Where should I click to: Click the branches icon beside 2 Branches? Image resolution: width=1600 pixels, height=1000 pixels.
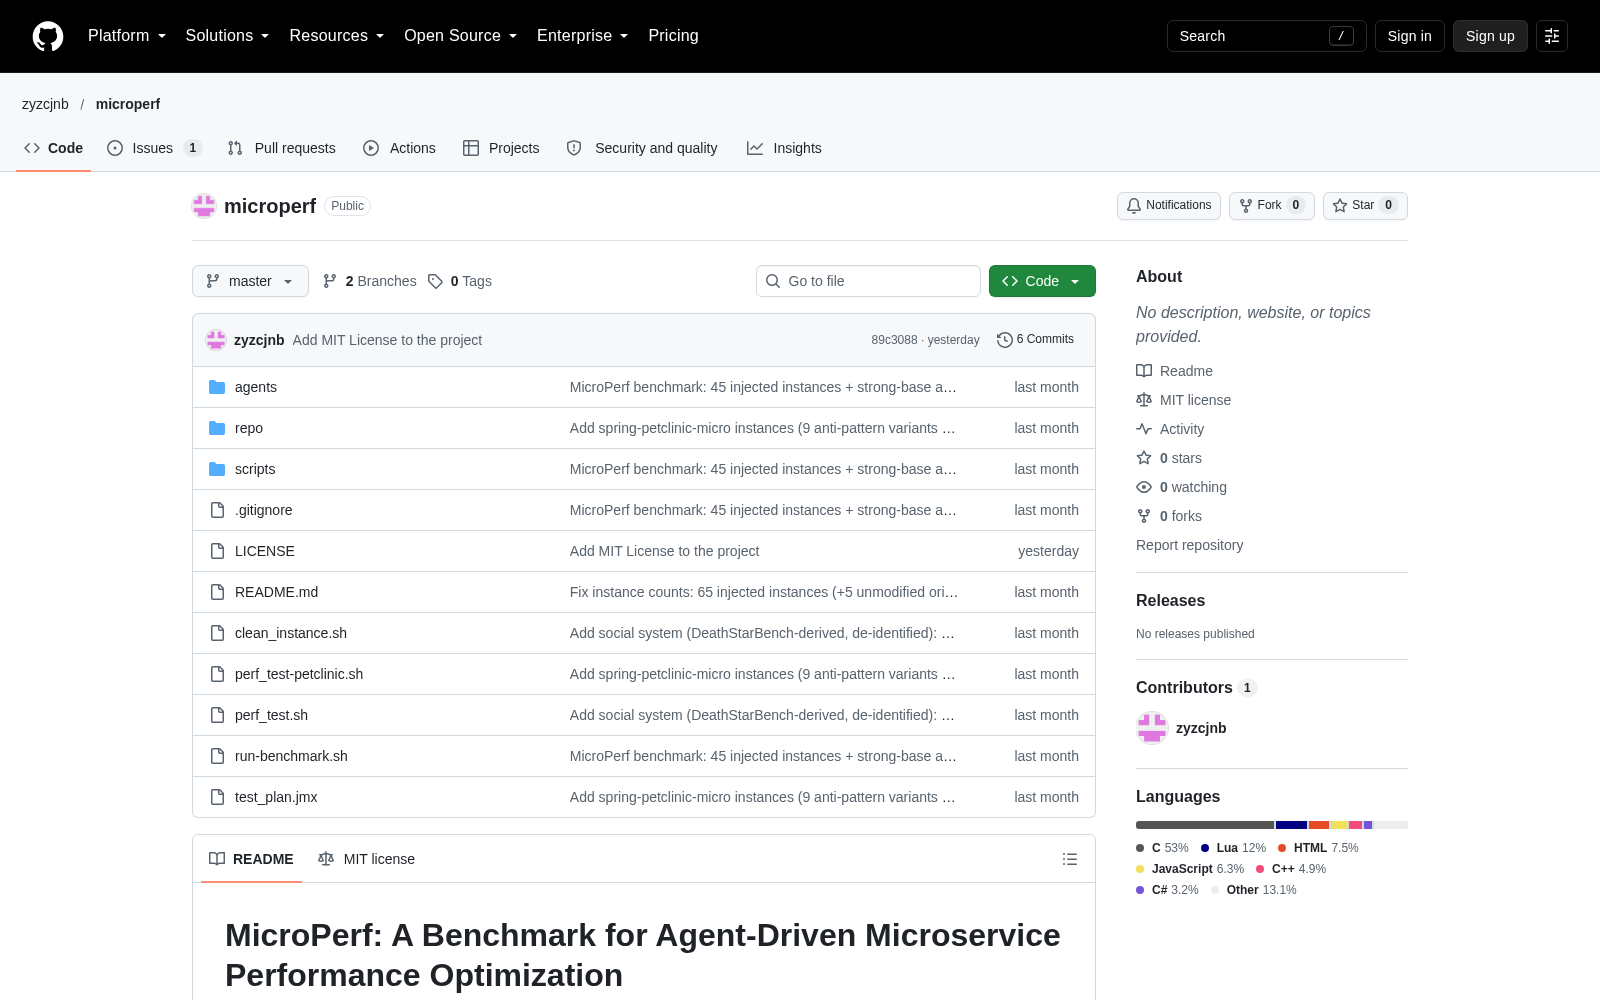330,281
